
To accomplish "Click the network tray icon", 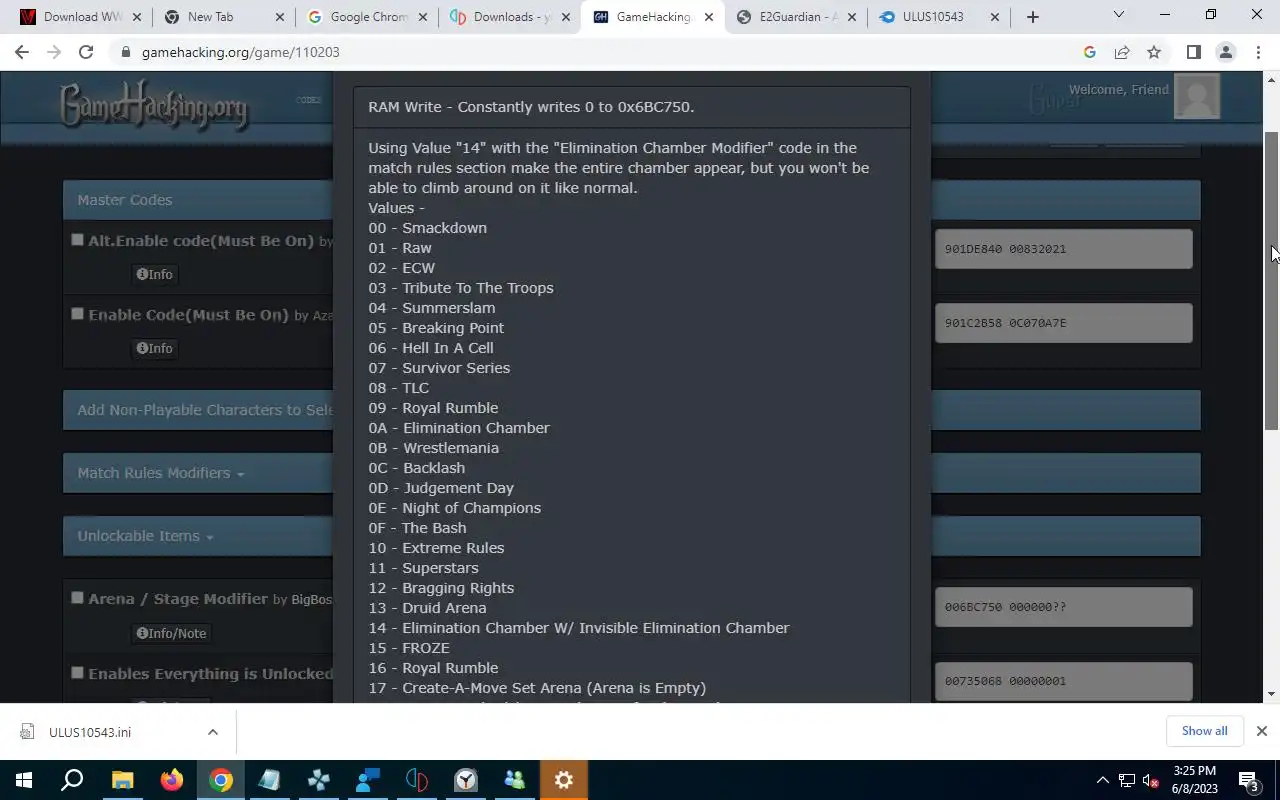I will click(1127, 780).
